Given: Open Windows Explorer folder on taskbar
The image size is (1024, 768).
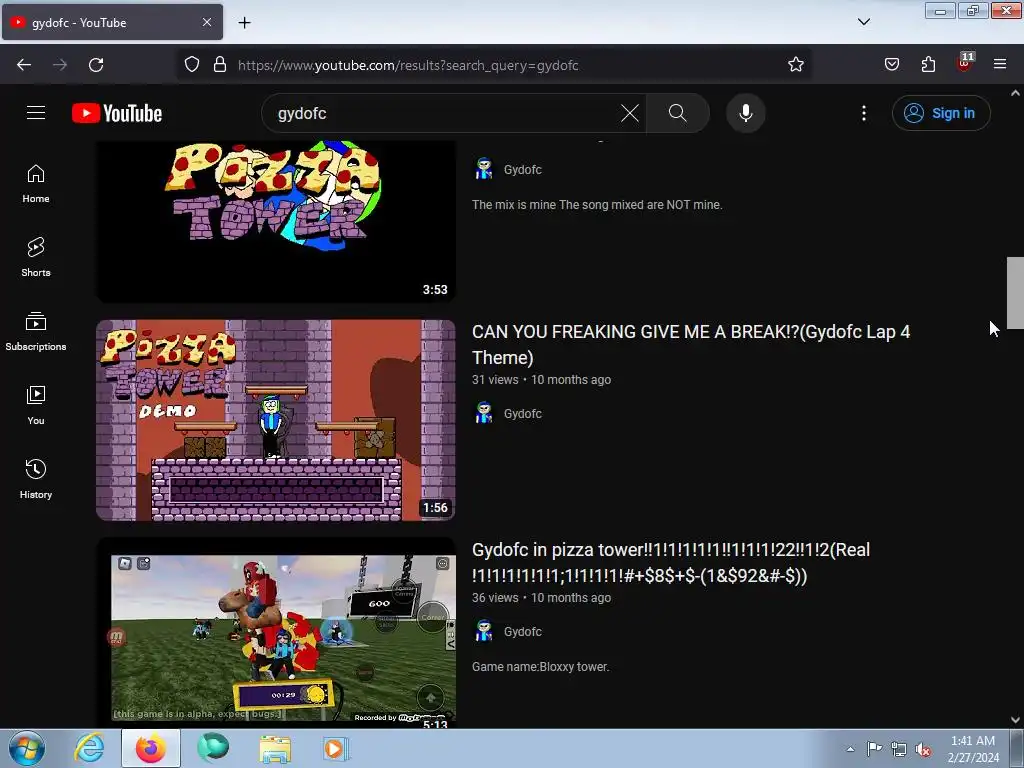Looking at the screenshot, I should 276,748.
